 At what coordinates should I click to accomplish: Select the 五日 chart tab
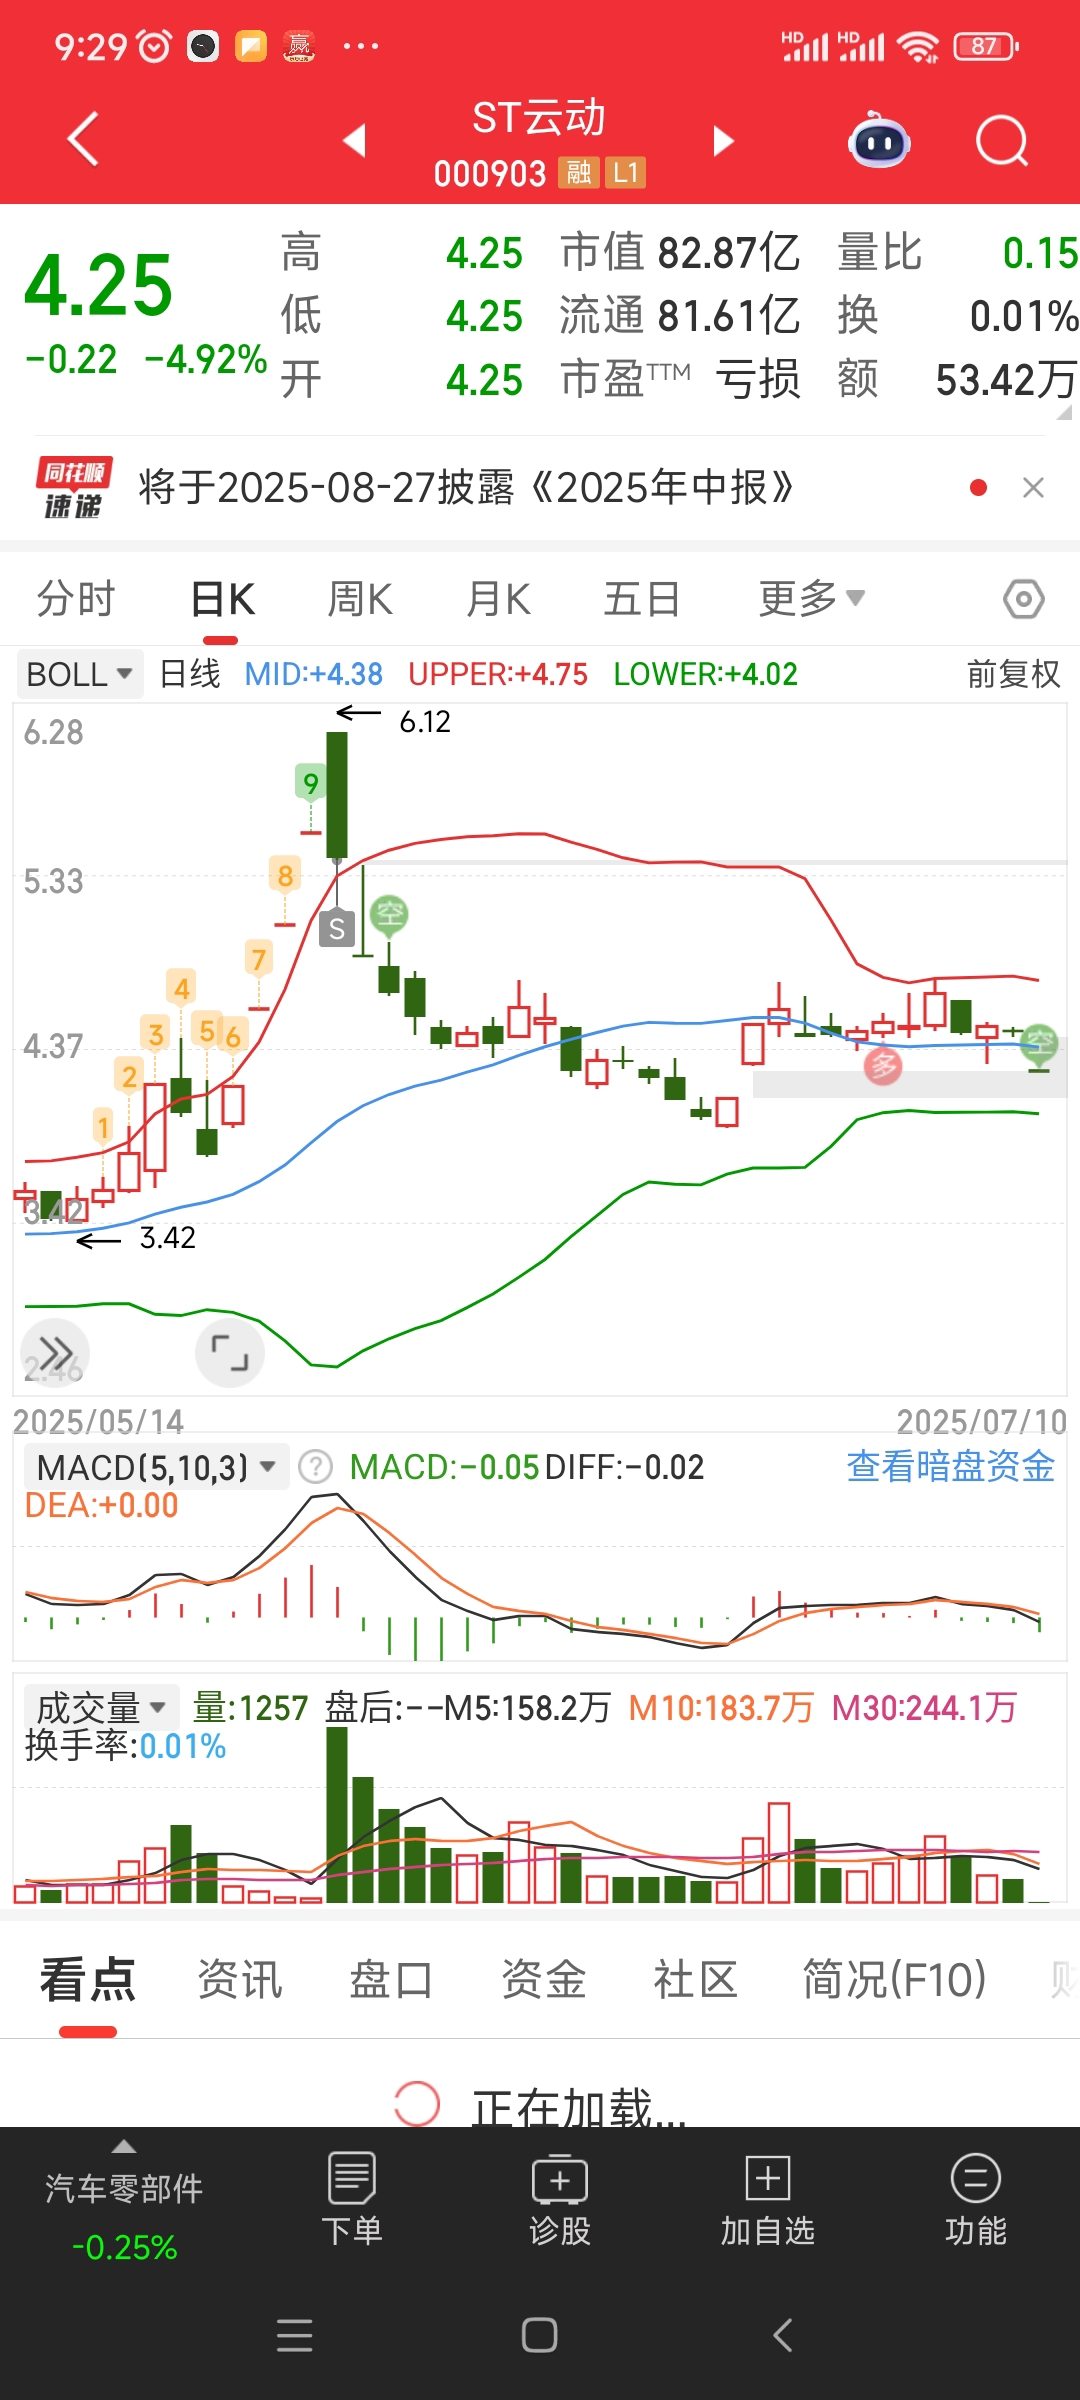tap(642, 599)
